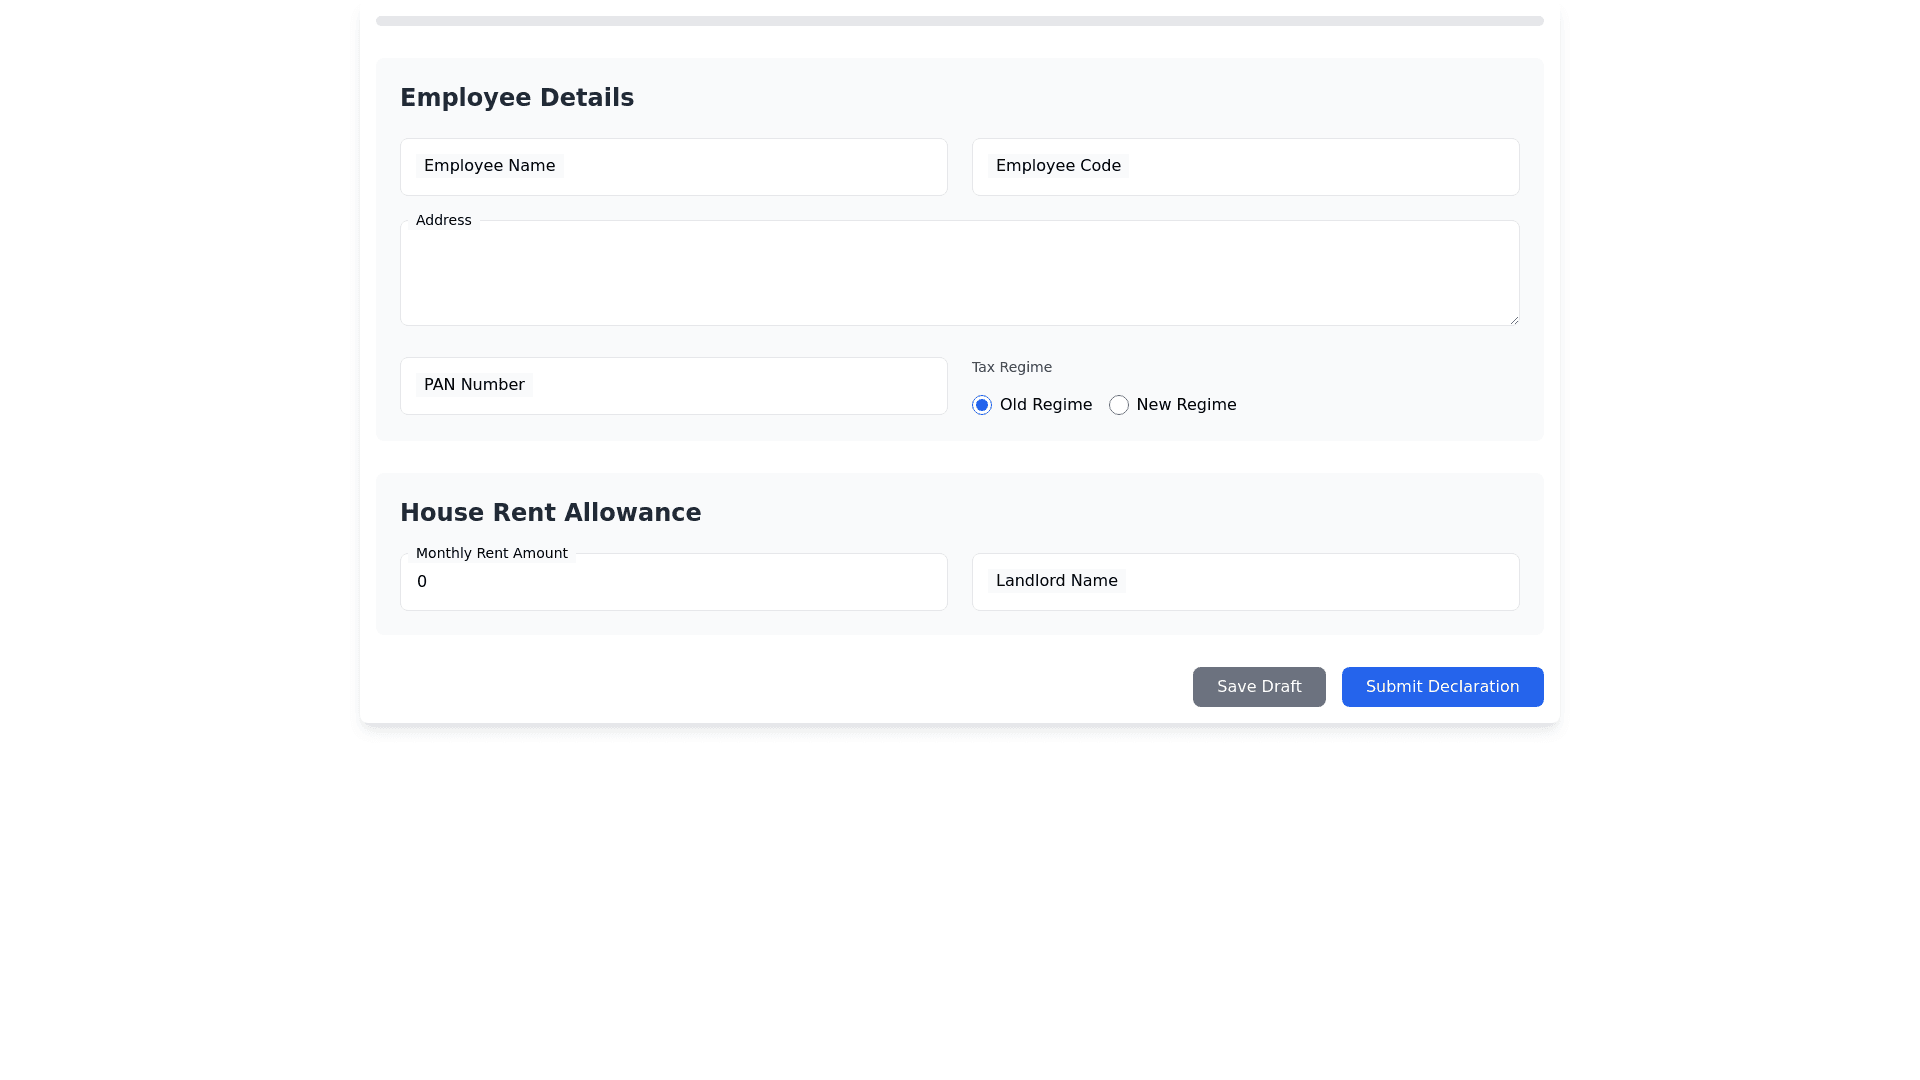The width and height of the screenshot is (1920, 1080).
Task: Click the rent amount field showing 0
Action: click(x=673, y=583)
